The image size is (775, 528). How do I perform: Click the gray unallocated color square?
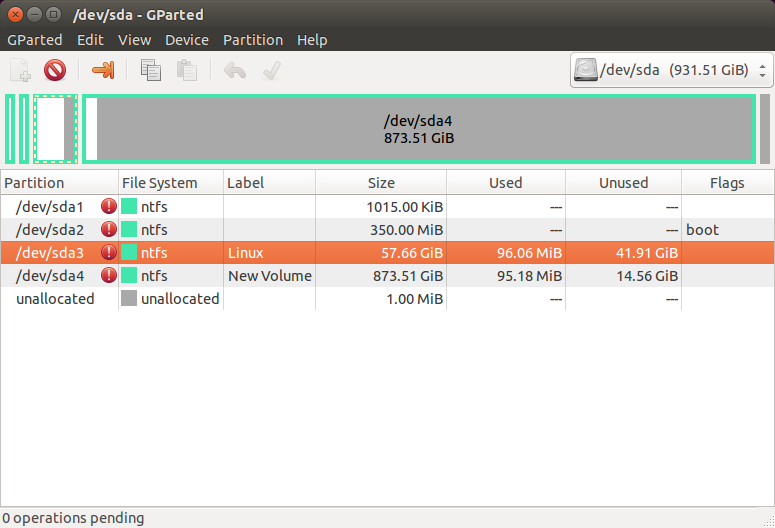coord(129,298)
